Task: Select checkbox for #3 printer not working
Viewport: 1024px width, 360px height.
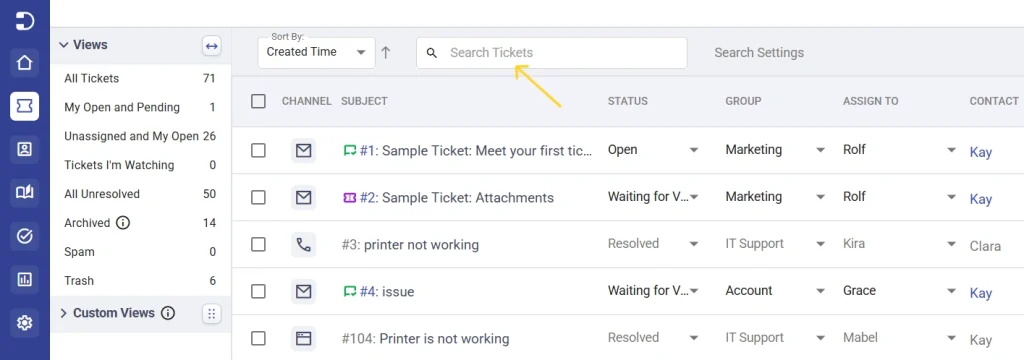Action: coord(259,244)
